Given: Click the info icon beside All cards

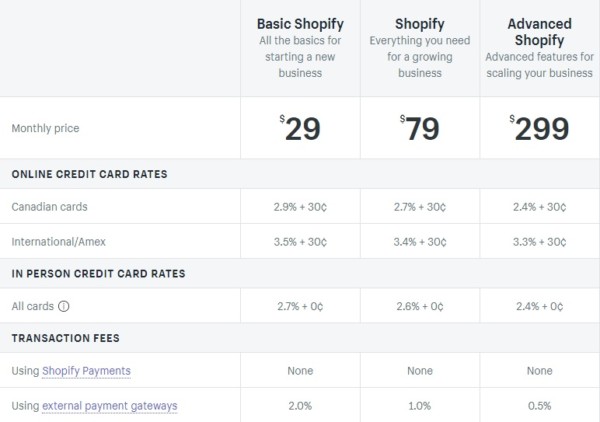Looking at the screenshot, I should tap(64, 306).
